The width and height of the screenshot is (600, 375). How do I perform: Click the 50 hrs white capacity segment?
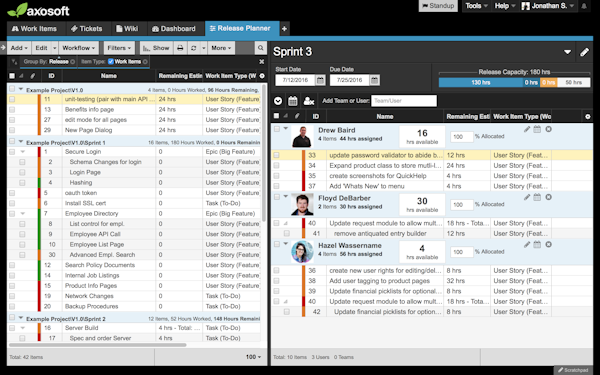click(x=574, y=83)
